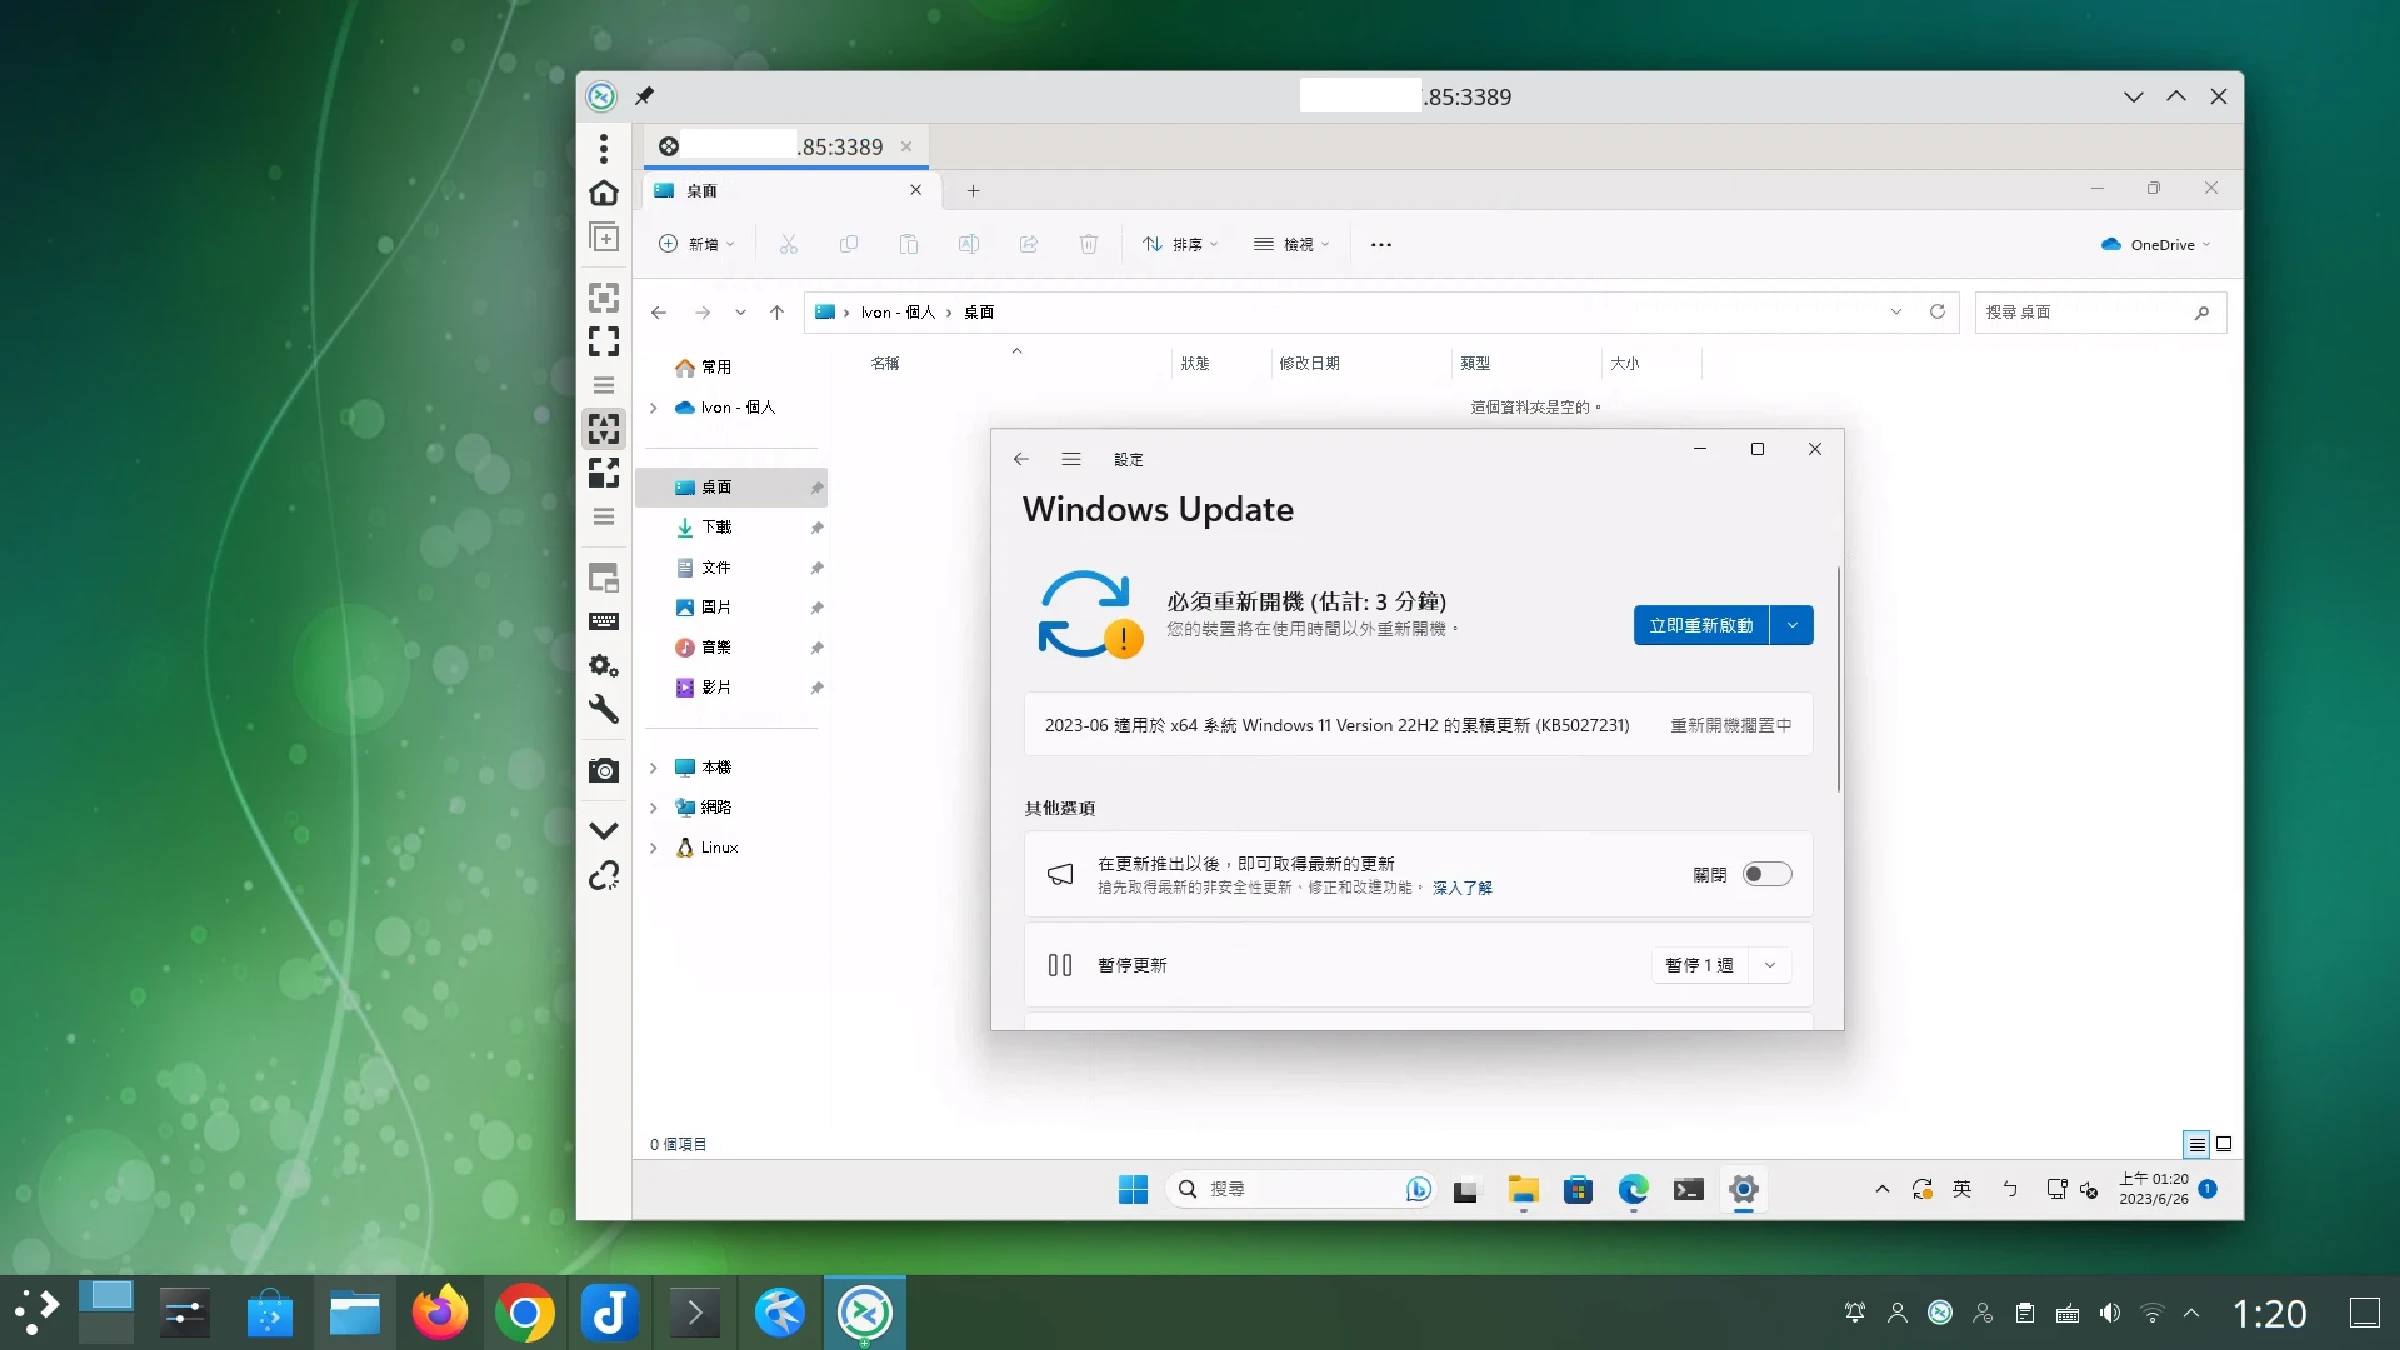Open the 檢視 view menu
This screenshot has height=1350, width=2400.
(x=1292, y=244)
